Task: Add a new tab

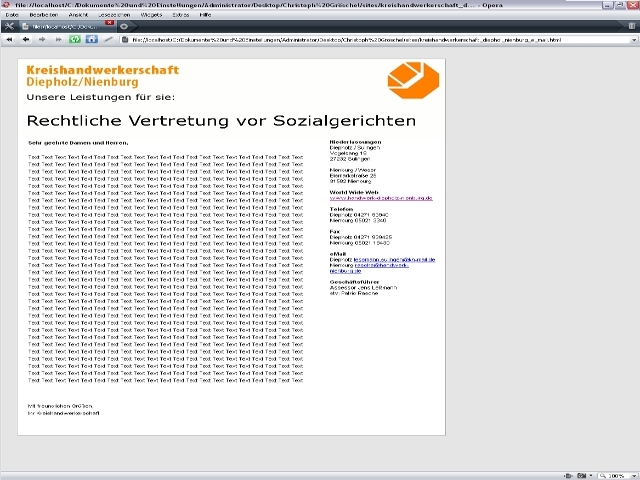Action: (x=123, y=26)
